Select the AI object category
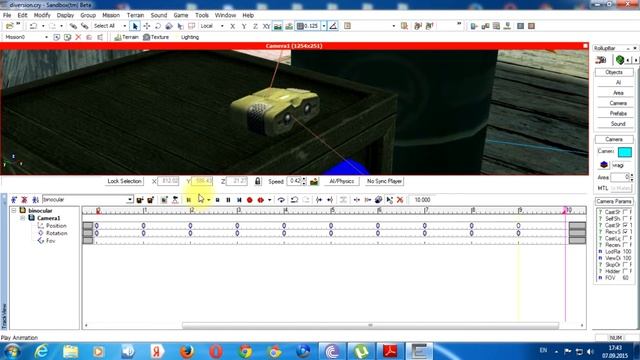 pos(618,82)
